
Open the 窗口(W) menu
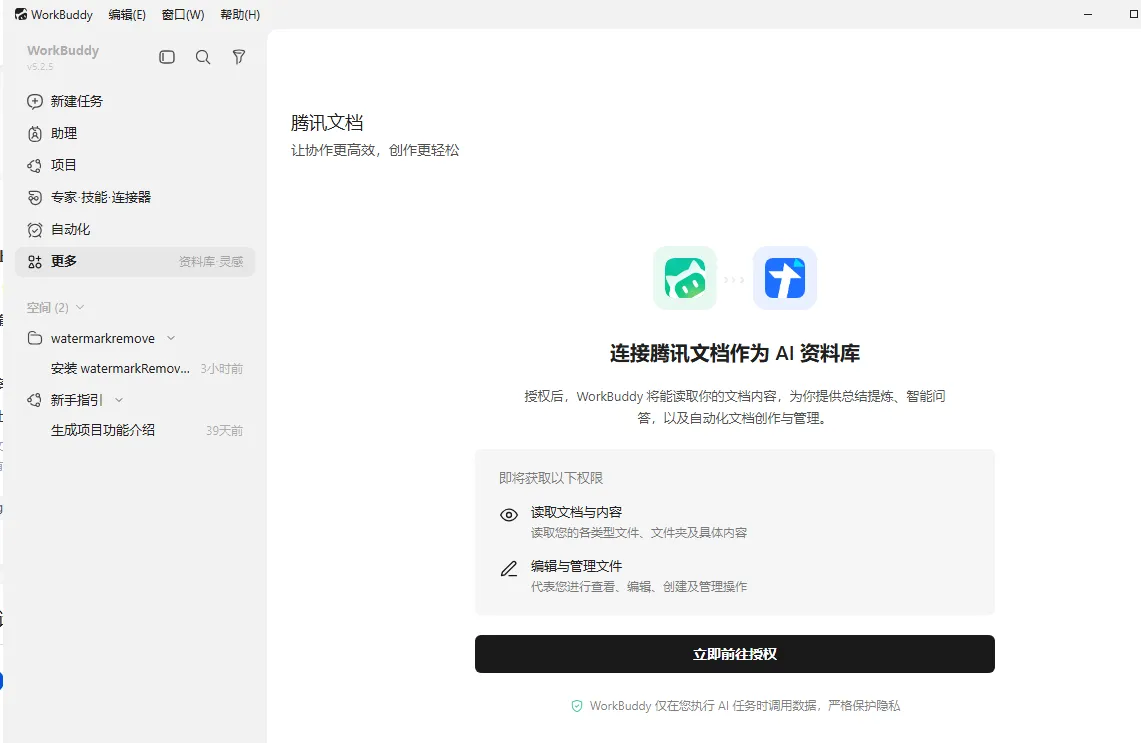tap(183, 14)
